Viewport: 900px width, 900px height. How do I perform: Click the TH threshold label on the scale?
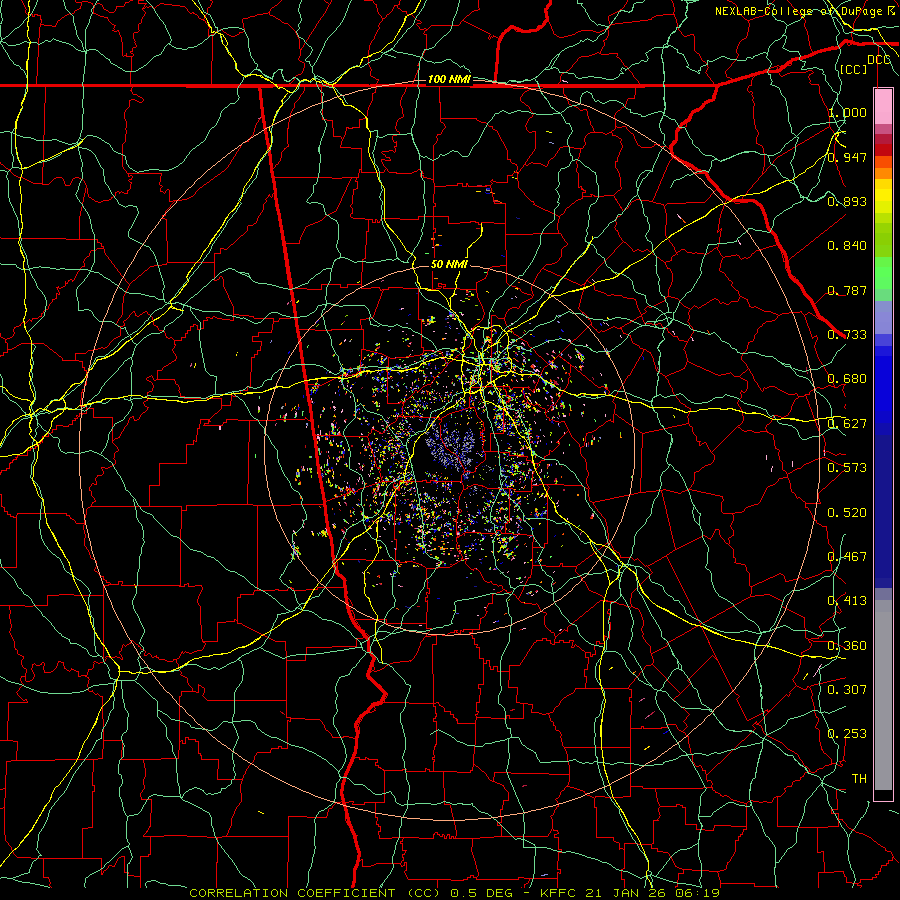pos(859,779)
